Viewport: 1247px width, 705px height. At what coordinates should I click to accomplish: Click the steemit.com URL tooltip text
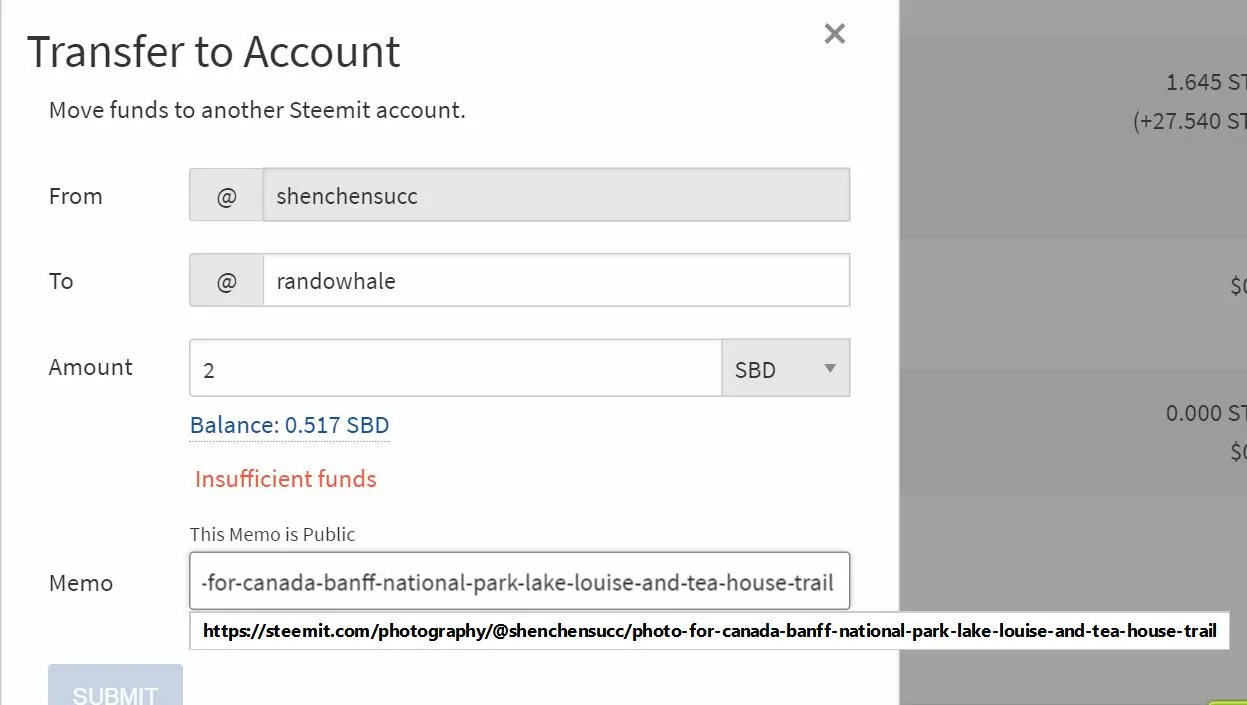point(710,631)
